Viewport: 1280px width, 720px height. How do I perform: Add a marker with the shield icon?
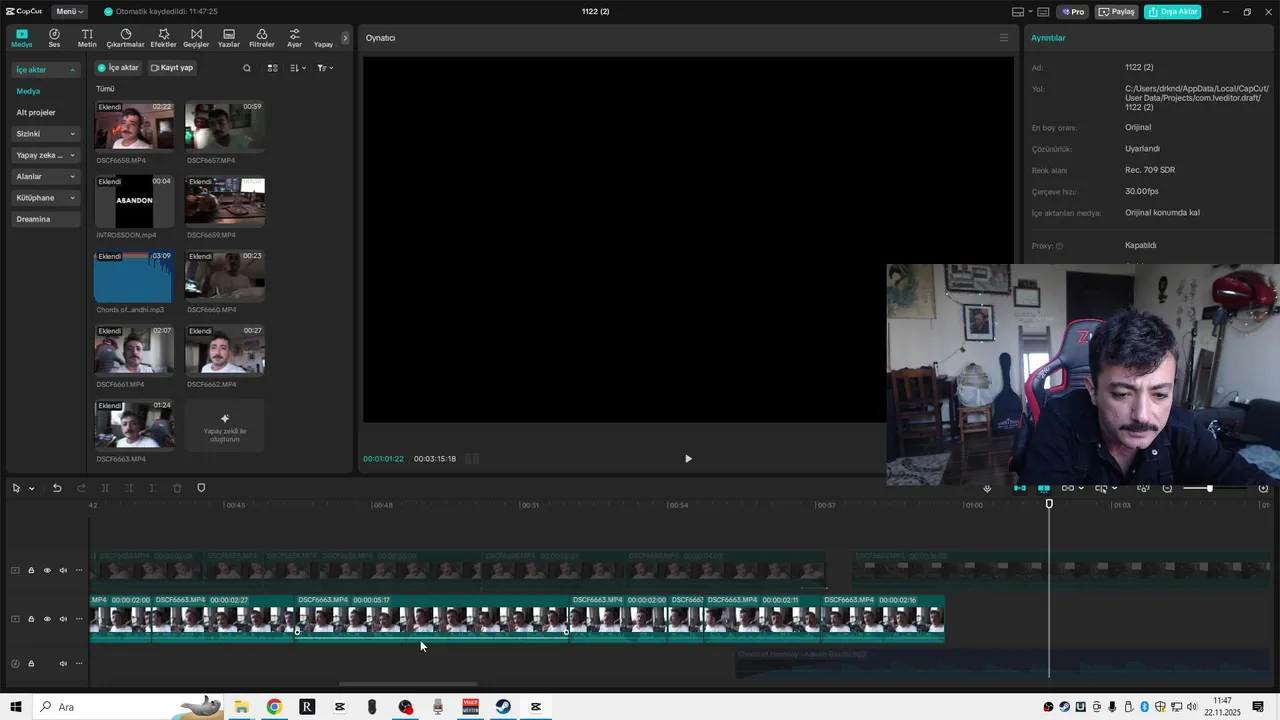[x=201, y=488]
